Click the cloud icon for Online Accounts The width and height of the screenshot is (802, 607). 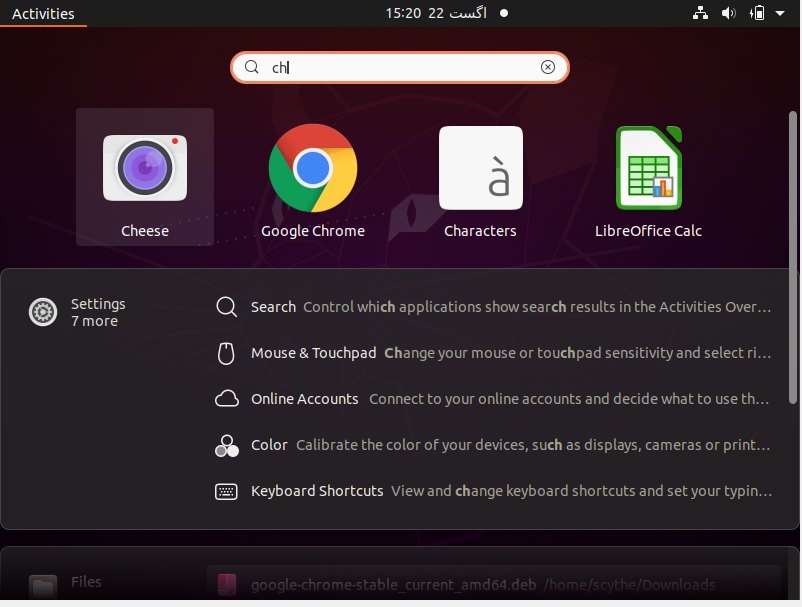click(x=227, y=399)
